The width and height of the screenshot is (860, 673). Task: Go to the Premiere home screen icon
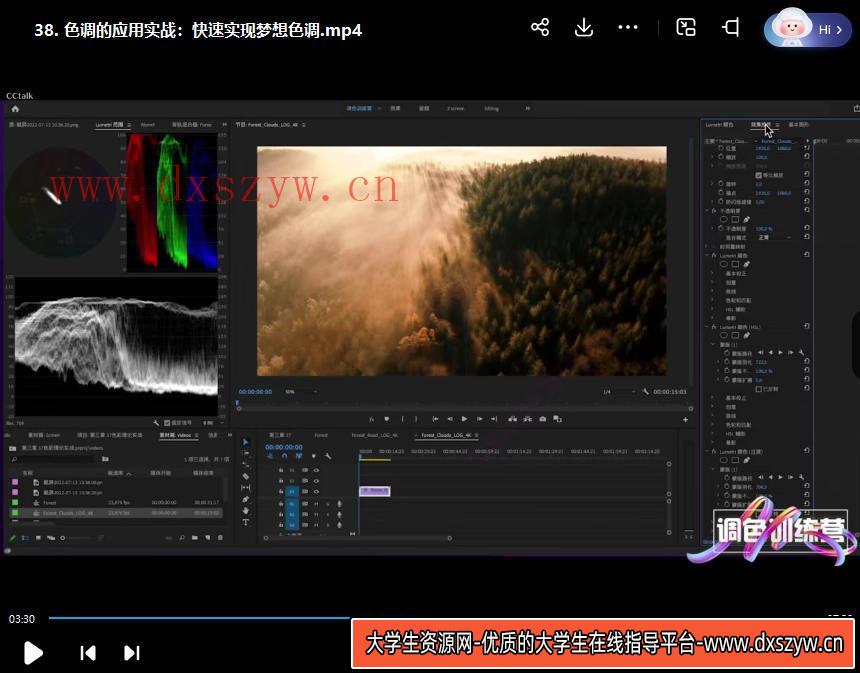pos(15,109)
